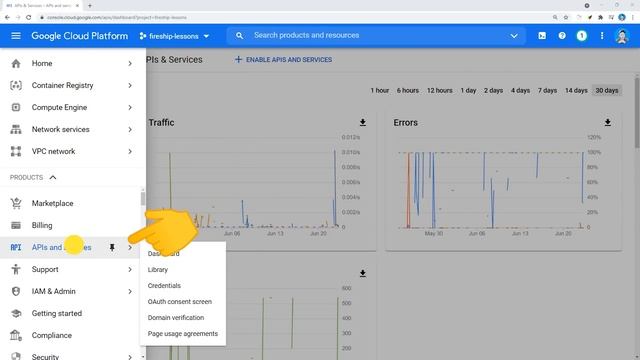
Task: Expand the APIs and Services submenu chevron
Action: 130,247
